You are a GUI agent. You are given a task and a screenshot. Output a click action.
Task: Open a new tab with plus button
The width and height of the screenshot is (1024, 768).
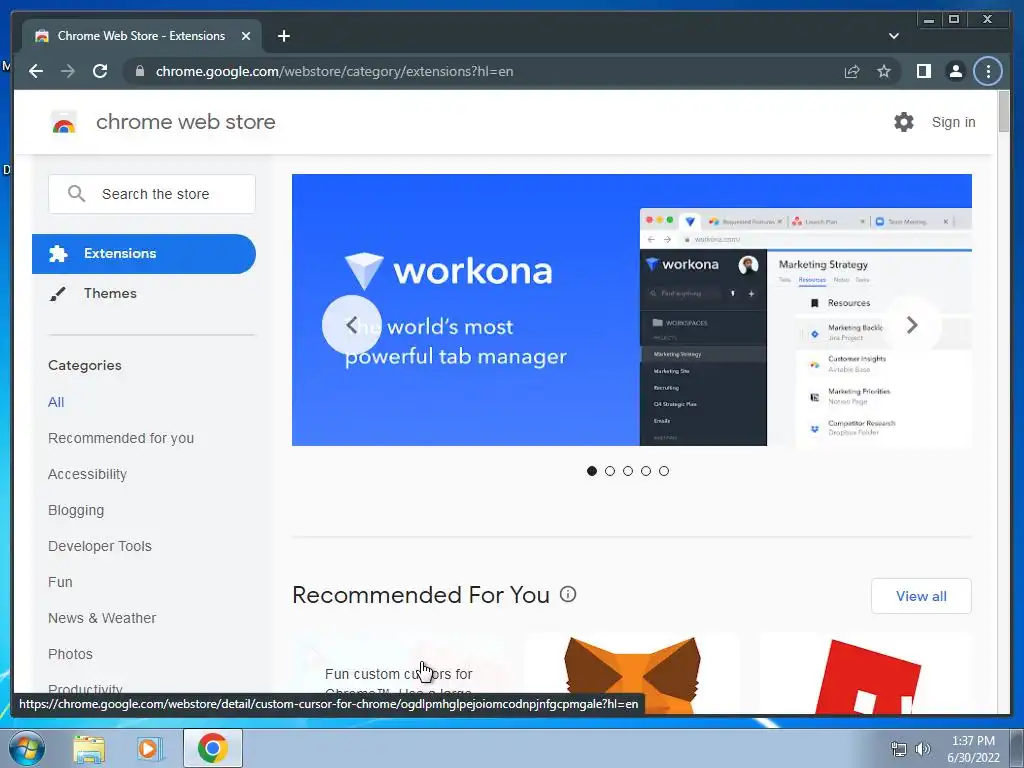(283, 36)
